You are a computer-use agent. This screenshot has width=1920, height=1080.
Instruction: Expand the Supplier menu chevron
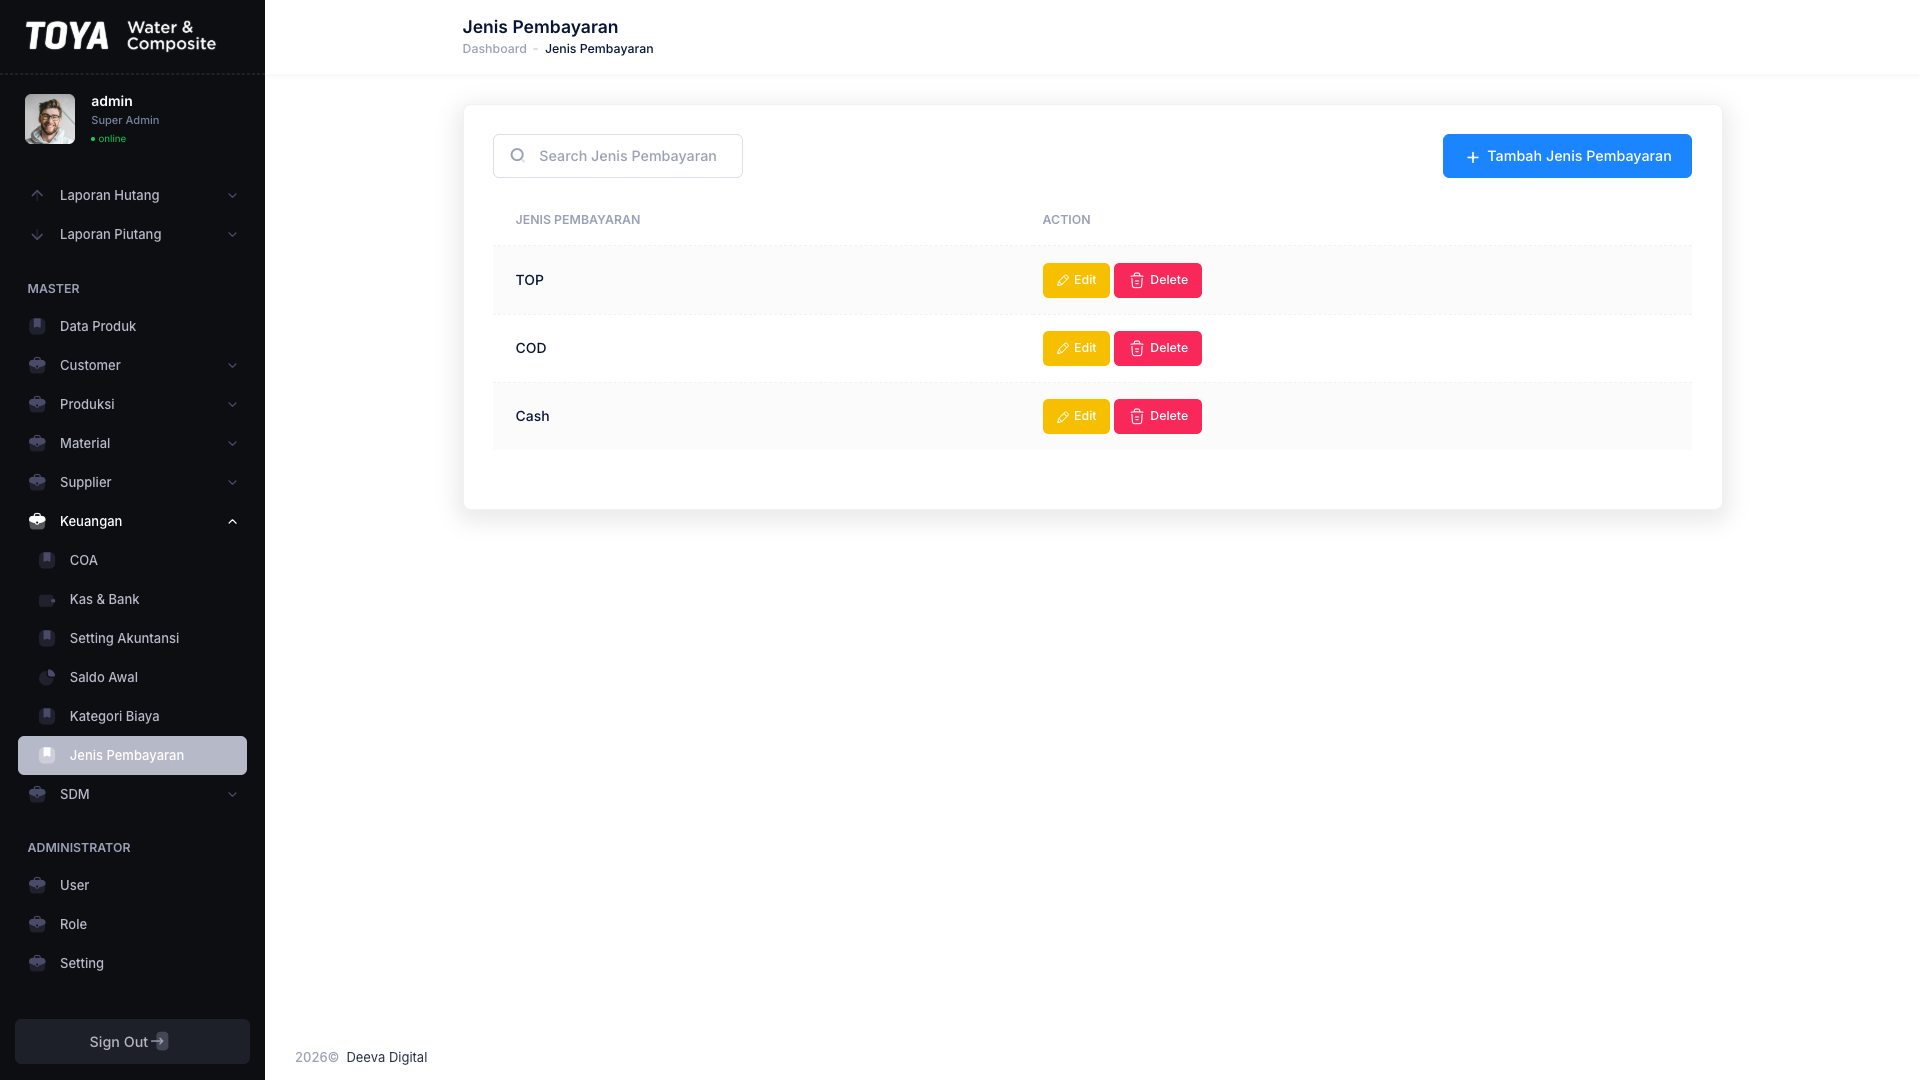pyautogui.click(x=232, y=482)
